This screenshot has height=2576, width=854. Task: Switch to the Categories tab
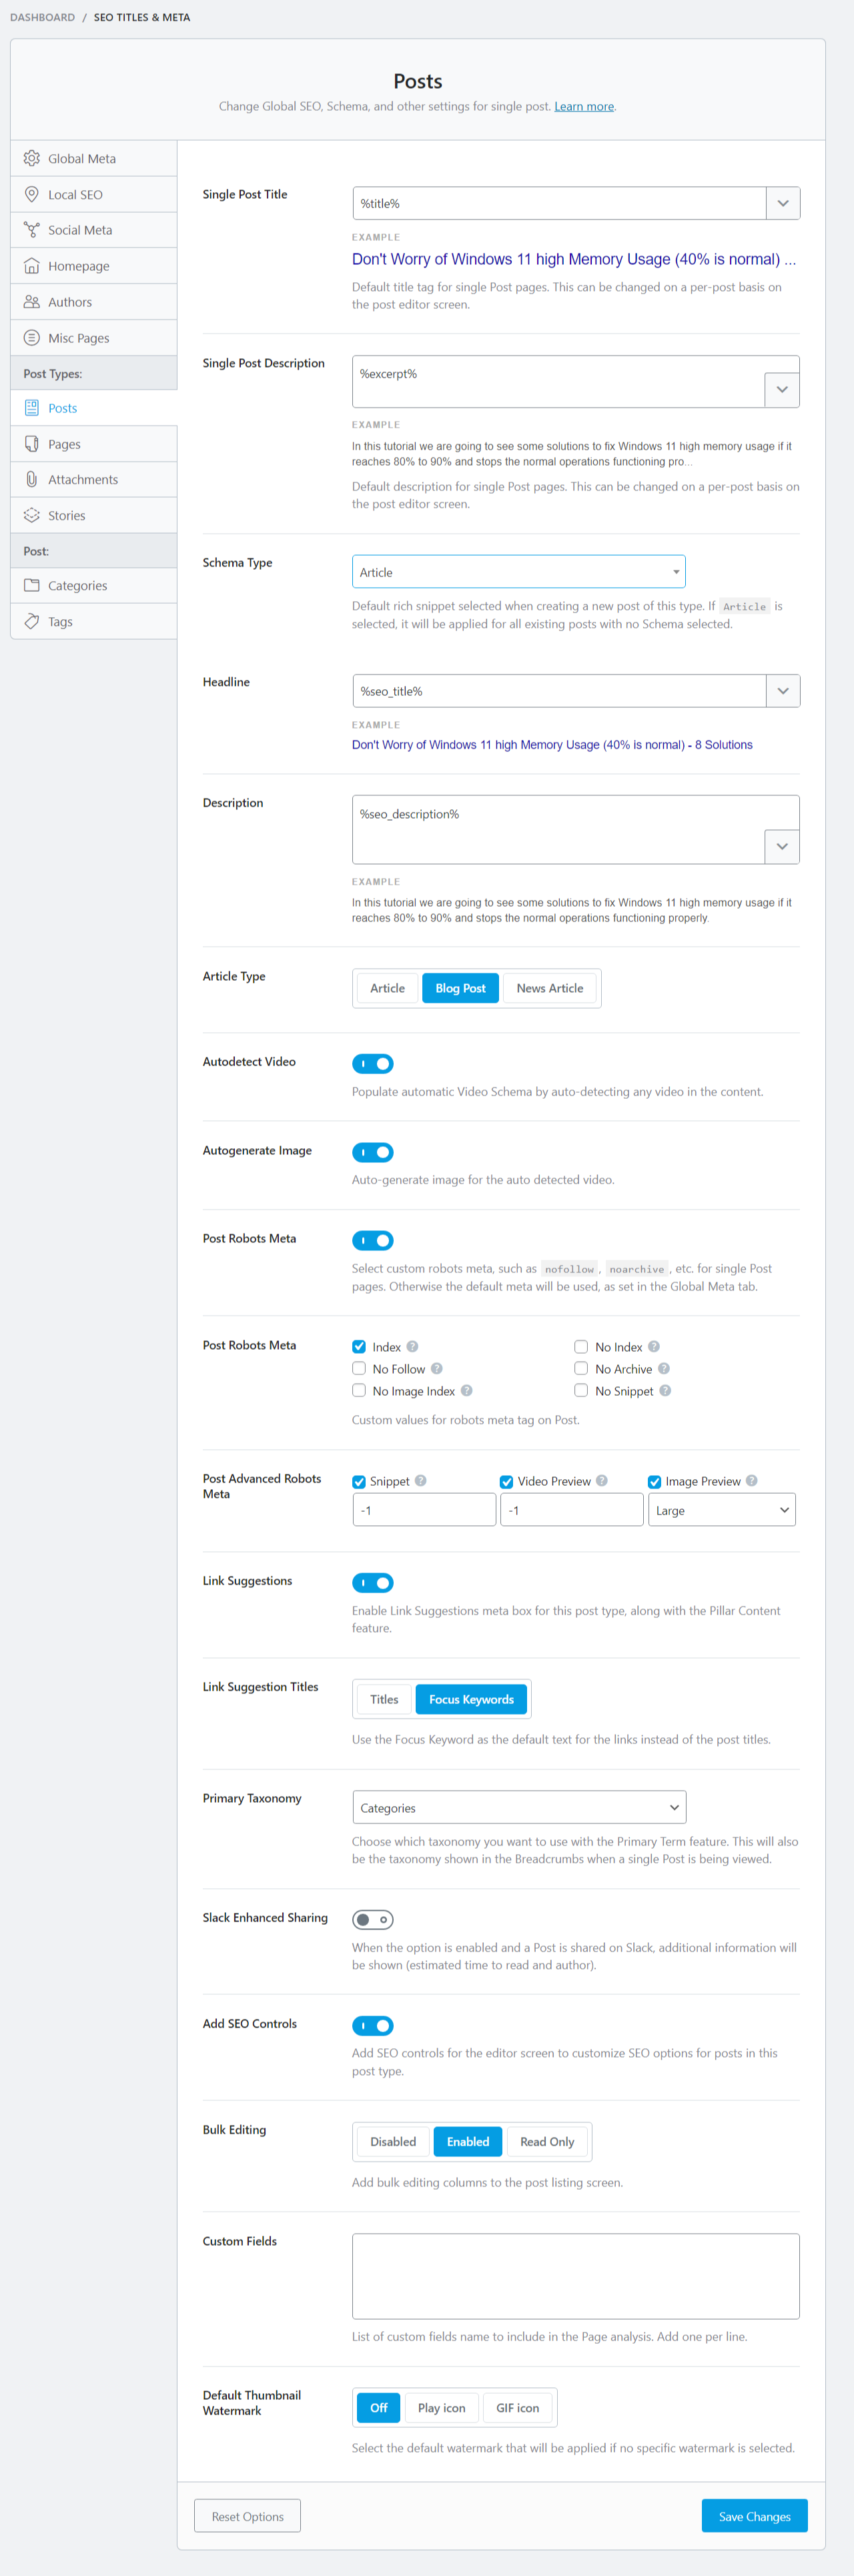77,585
